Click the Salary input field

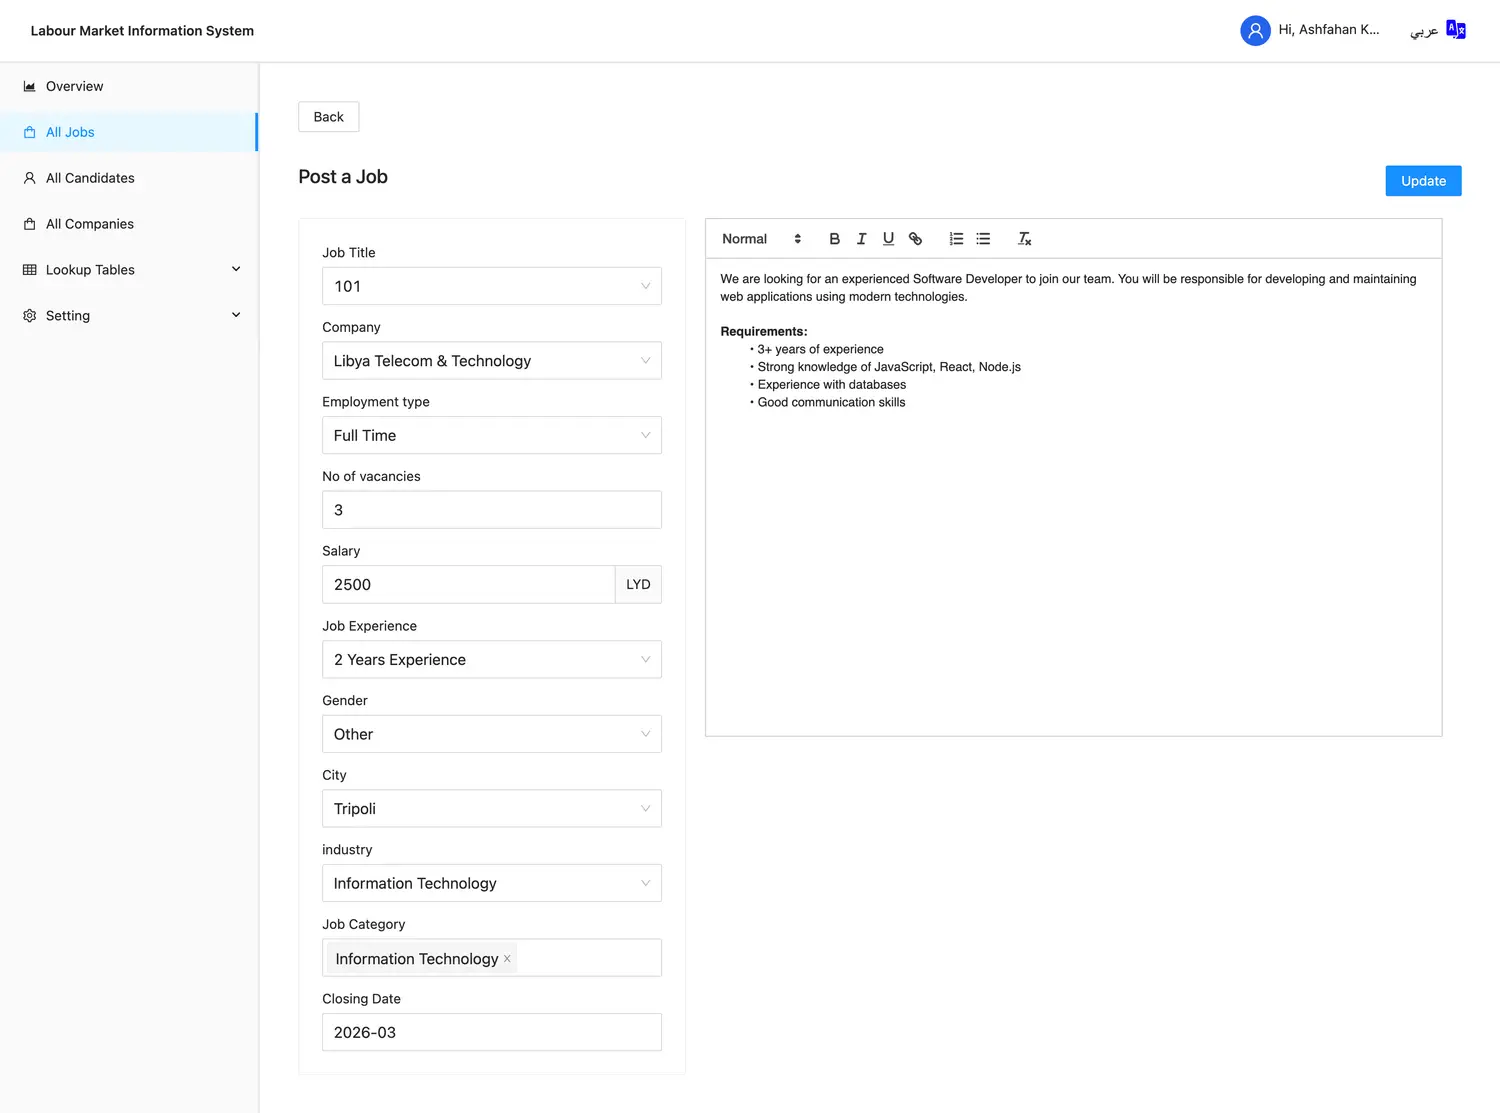(468, 585)
